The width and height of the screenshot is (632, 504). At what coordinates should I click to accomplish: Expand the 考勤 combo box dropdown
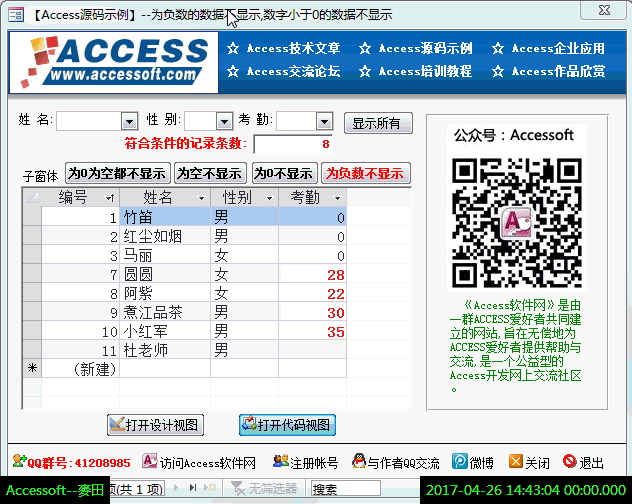[x=324, y=121]
